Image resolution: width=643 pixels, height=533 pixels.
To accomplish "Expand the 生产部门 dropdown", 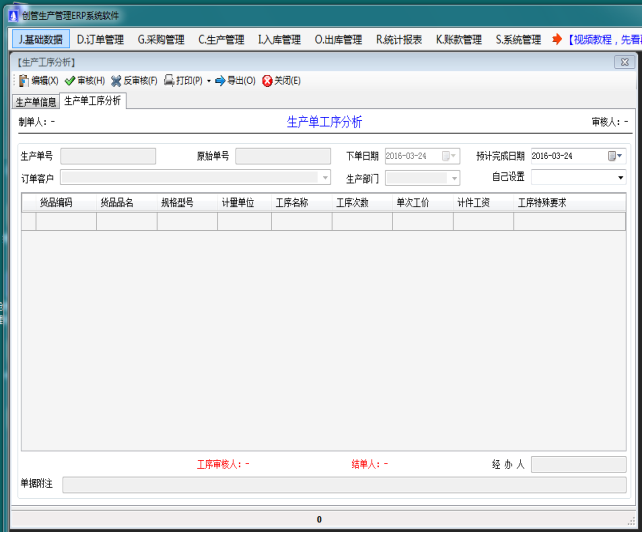I will coord(454,178).
